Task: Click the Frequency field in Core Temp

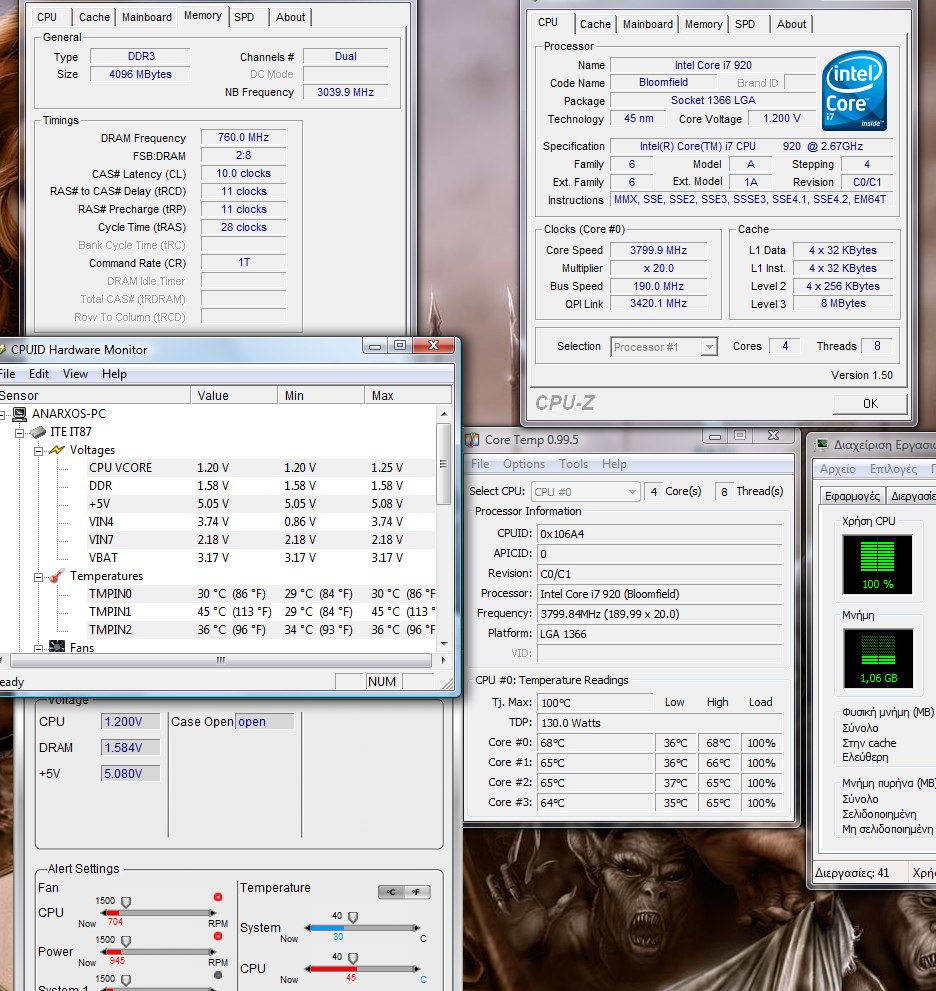Action: pos(660,614)
